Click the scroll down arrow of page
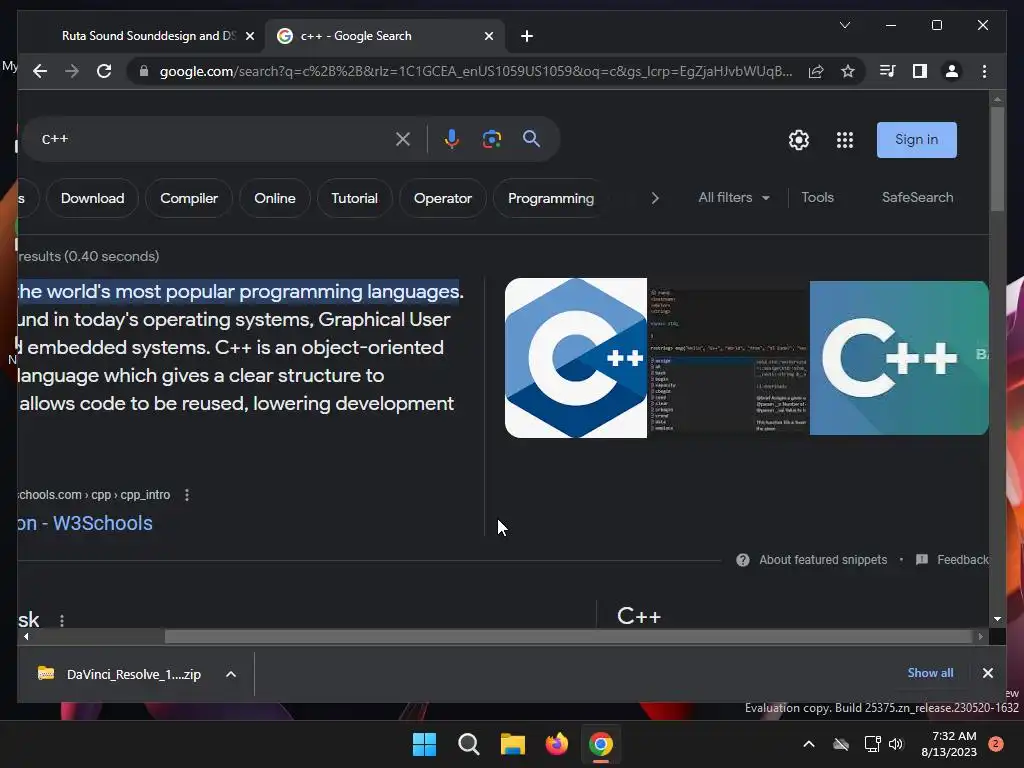The image size is (1024, 768). (x=997, y=618)
